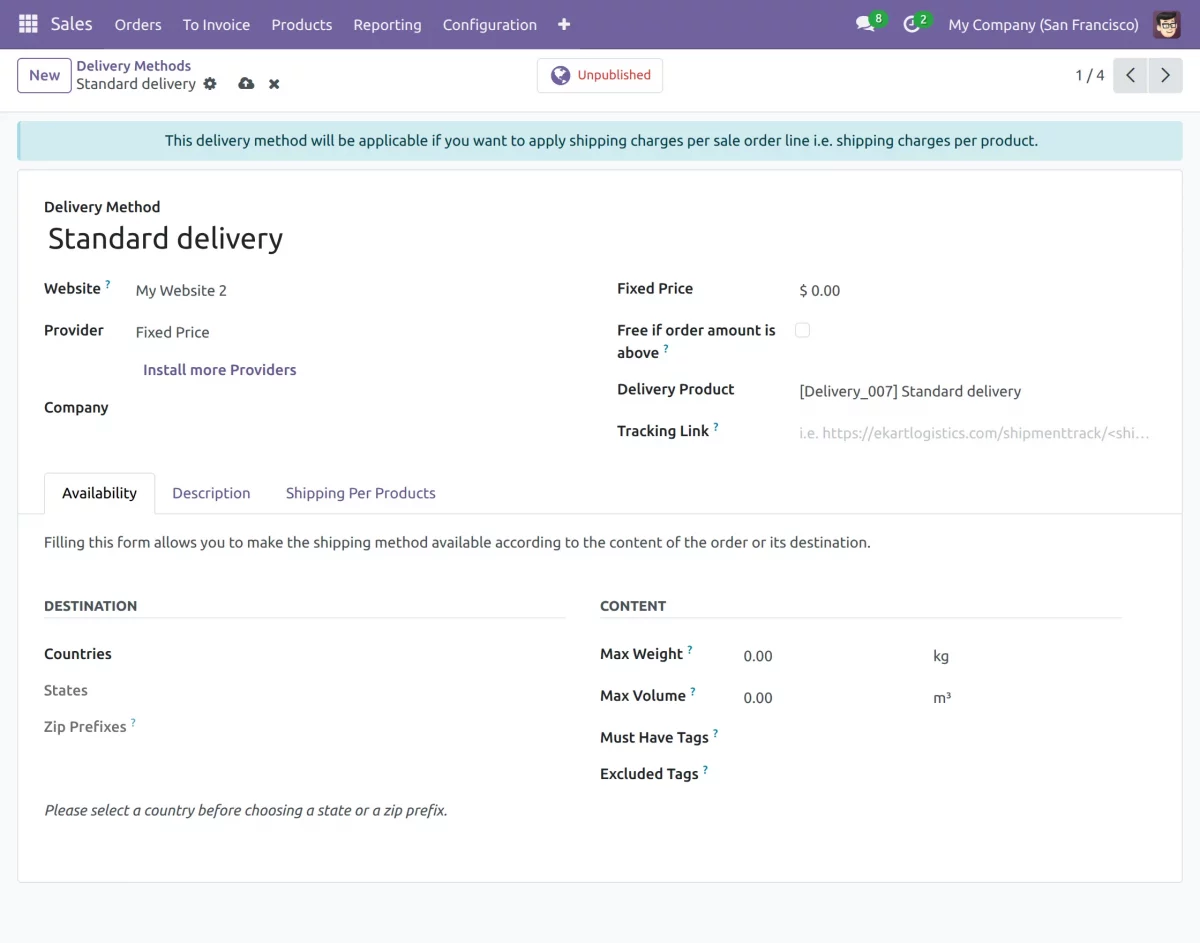The image size is (1200, 943).
Task: Enable Free if order amount is above checkbox
Action: pyautogui.click(x=802, y=329)
